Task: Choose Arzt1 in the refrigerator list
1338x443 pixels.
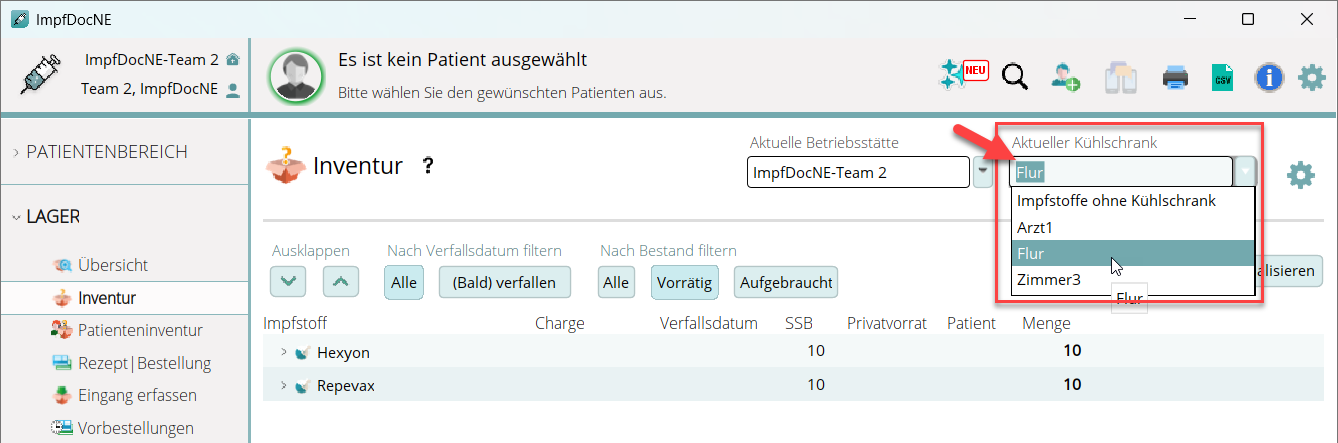Action: pos(1035,227)
